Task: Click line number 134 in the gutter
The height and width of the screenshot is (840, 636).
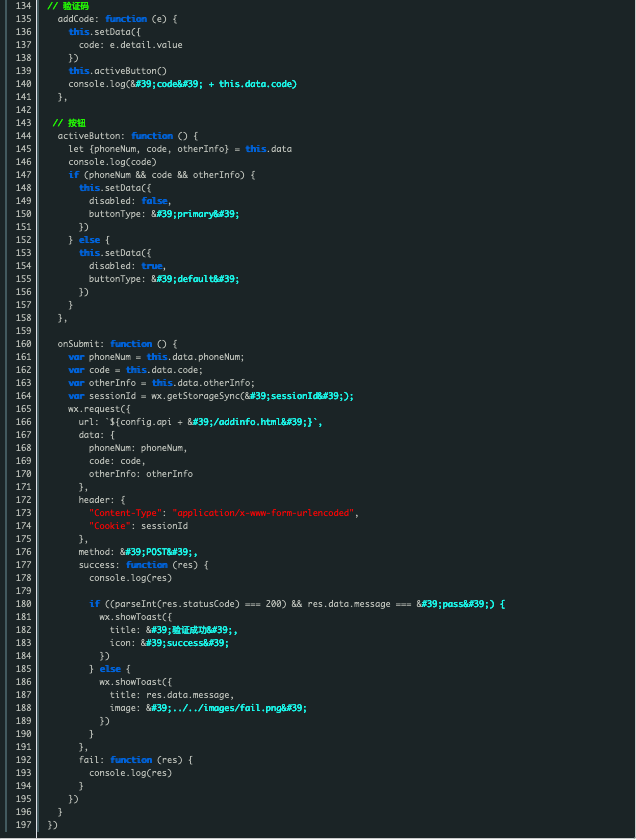Action: [x=19, y=6]
